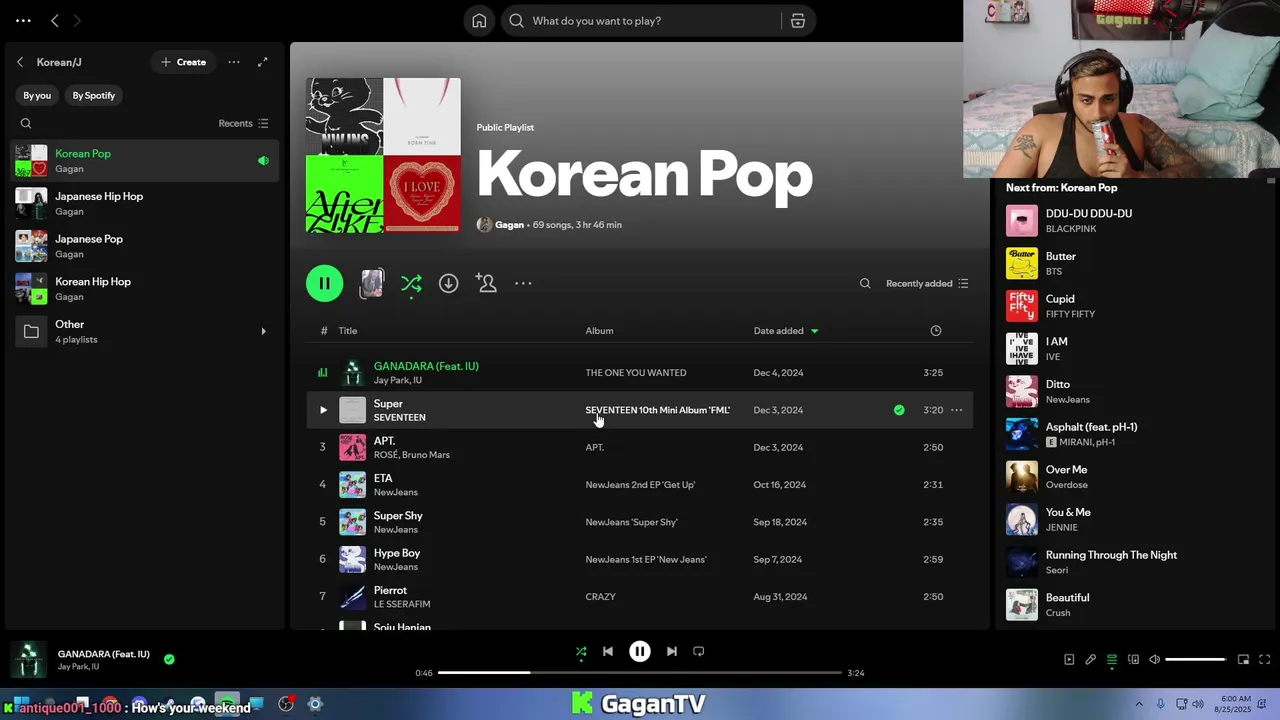The height and width of the screenshot is (720, 1280).
Task: Open LE SSERAFIM artist link
Action: tap(402, 605)
